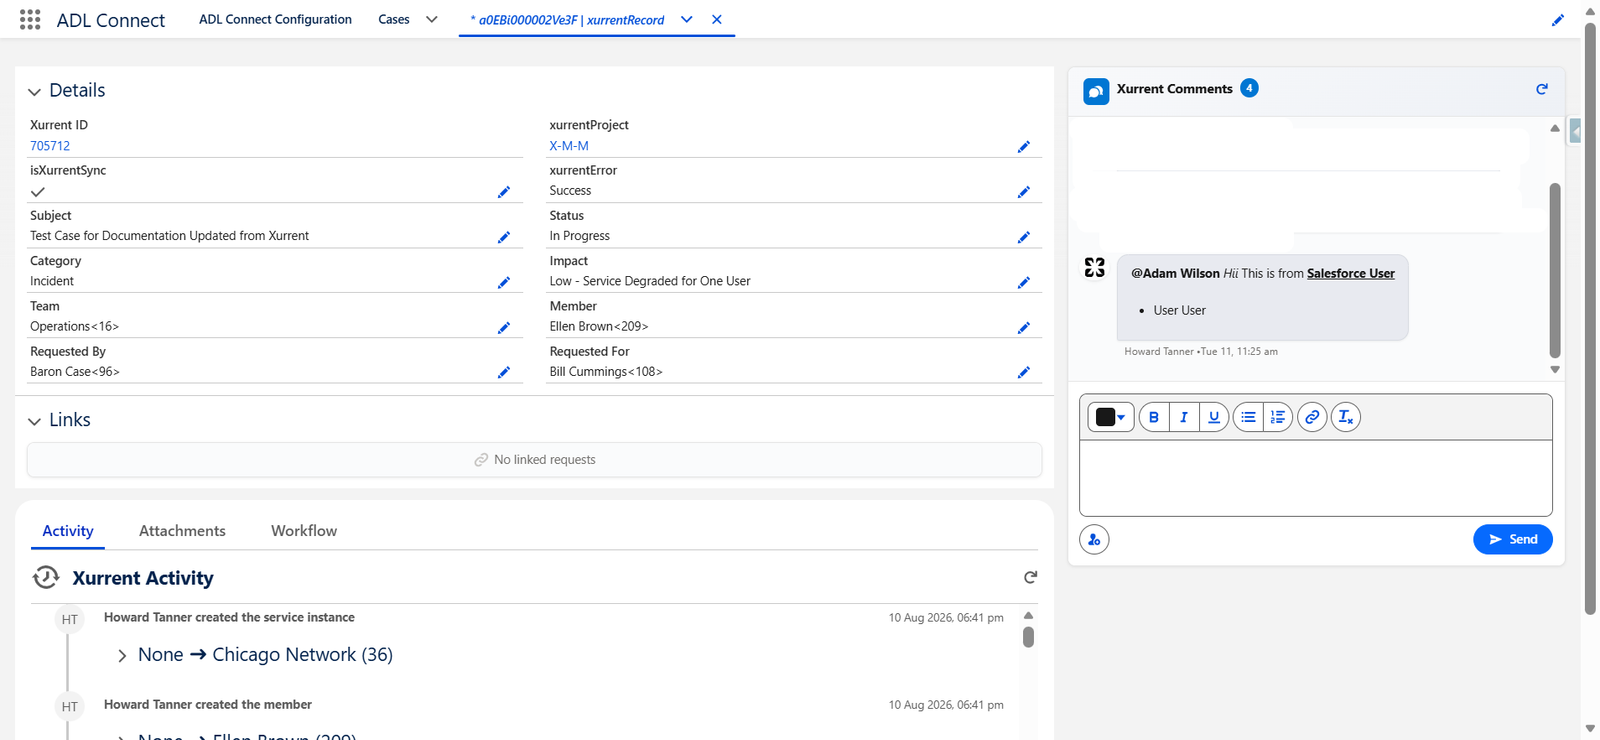The image size is (1600, 740).
Task: Edit the Subject field
Action: coord(504,237)
